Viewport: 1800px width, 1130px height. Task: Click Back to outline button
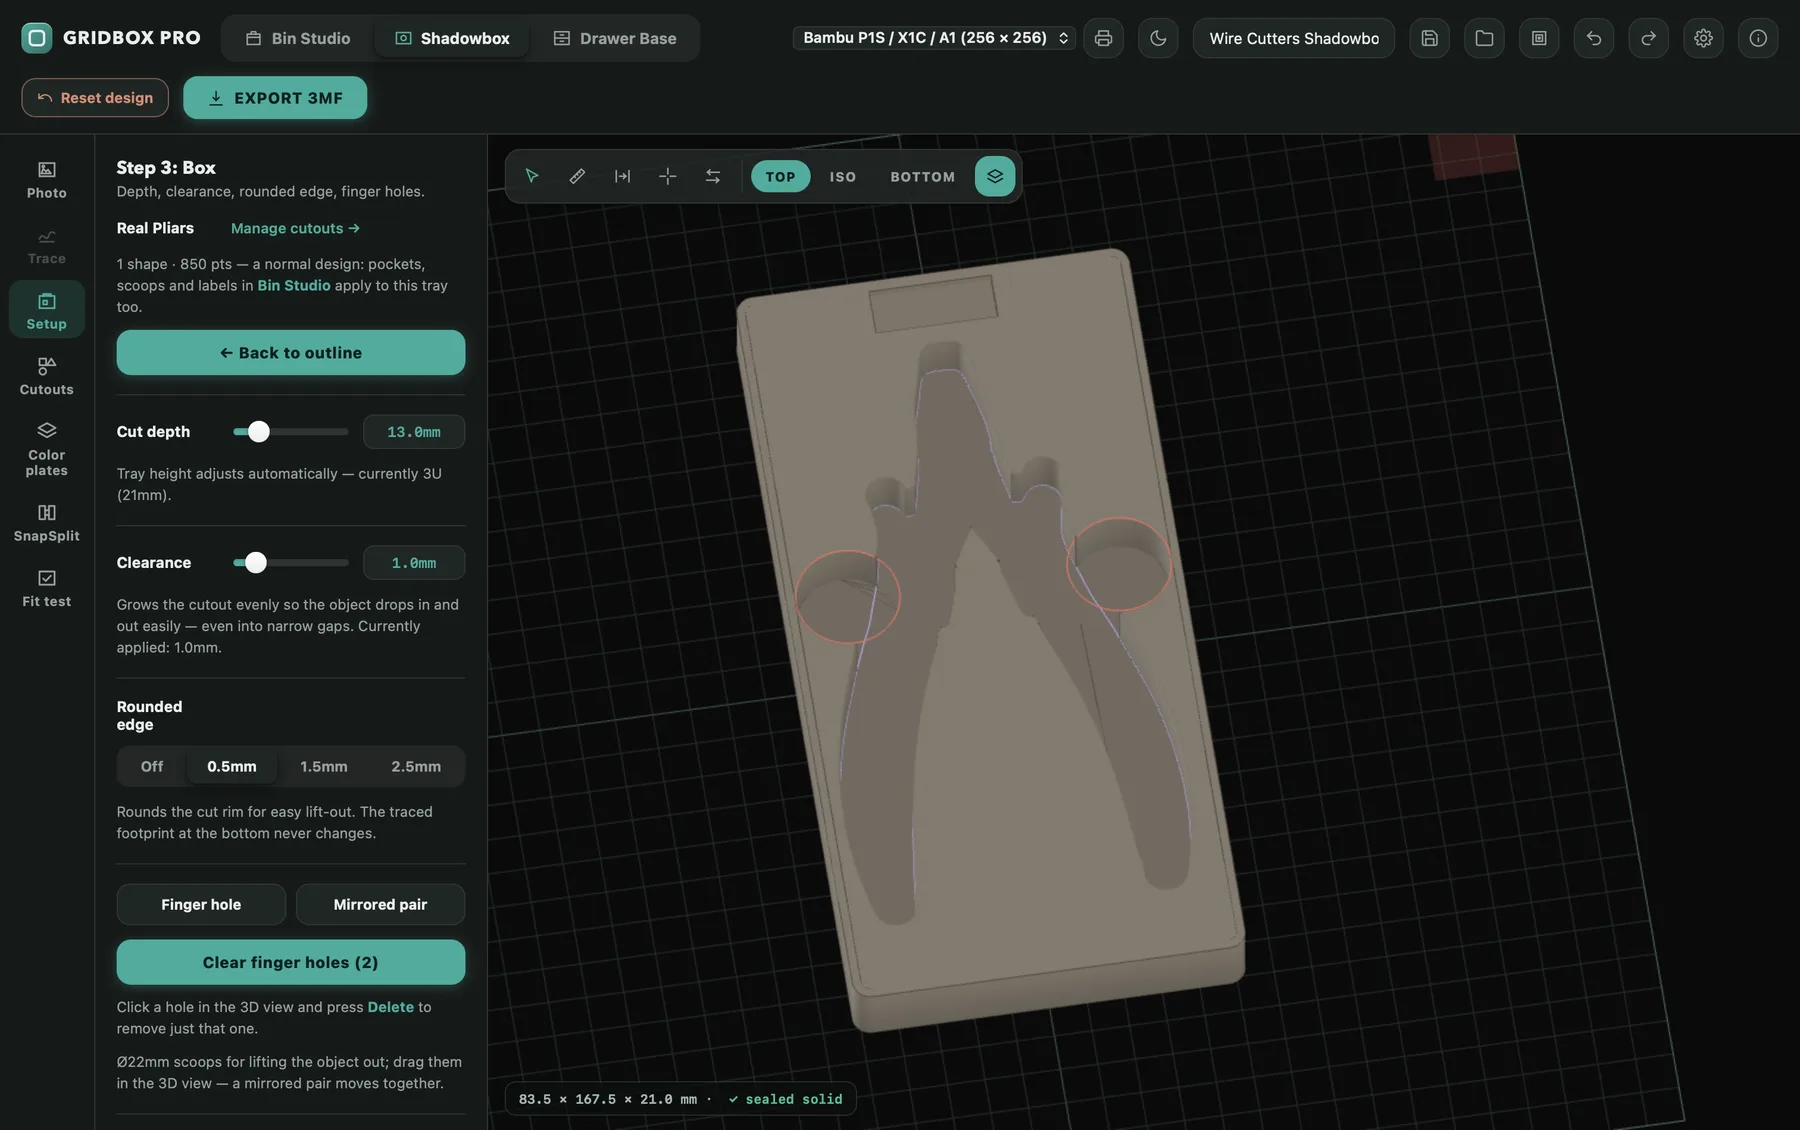pyautogui.click(x=291, y=353)
